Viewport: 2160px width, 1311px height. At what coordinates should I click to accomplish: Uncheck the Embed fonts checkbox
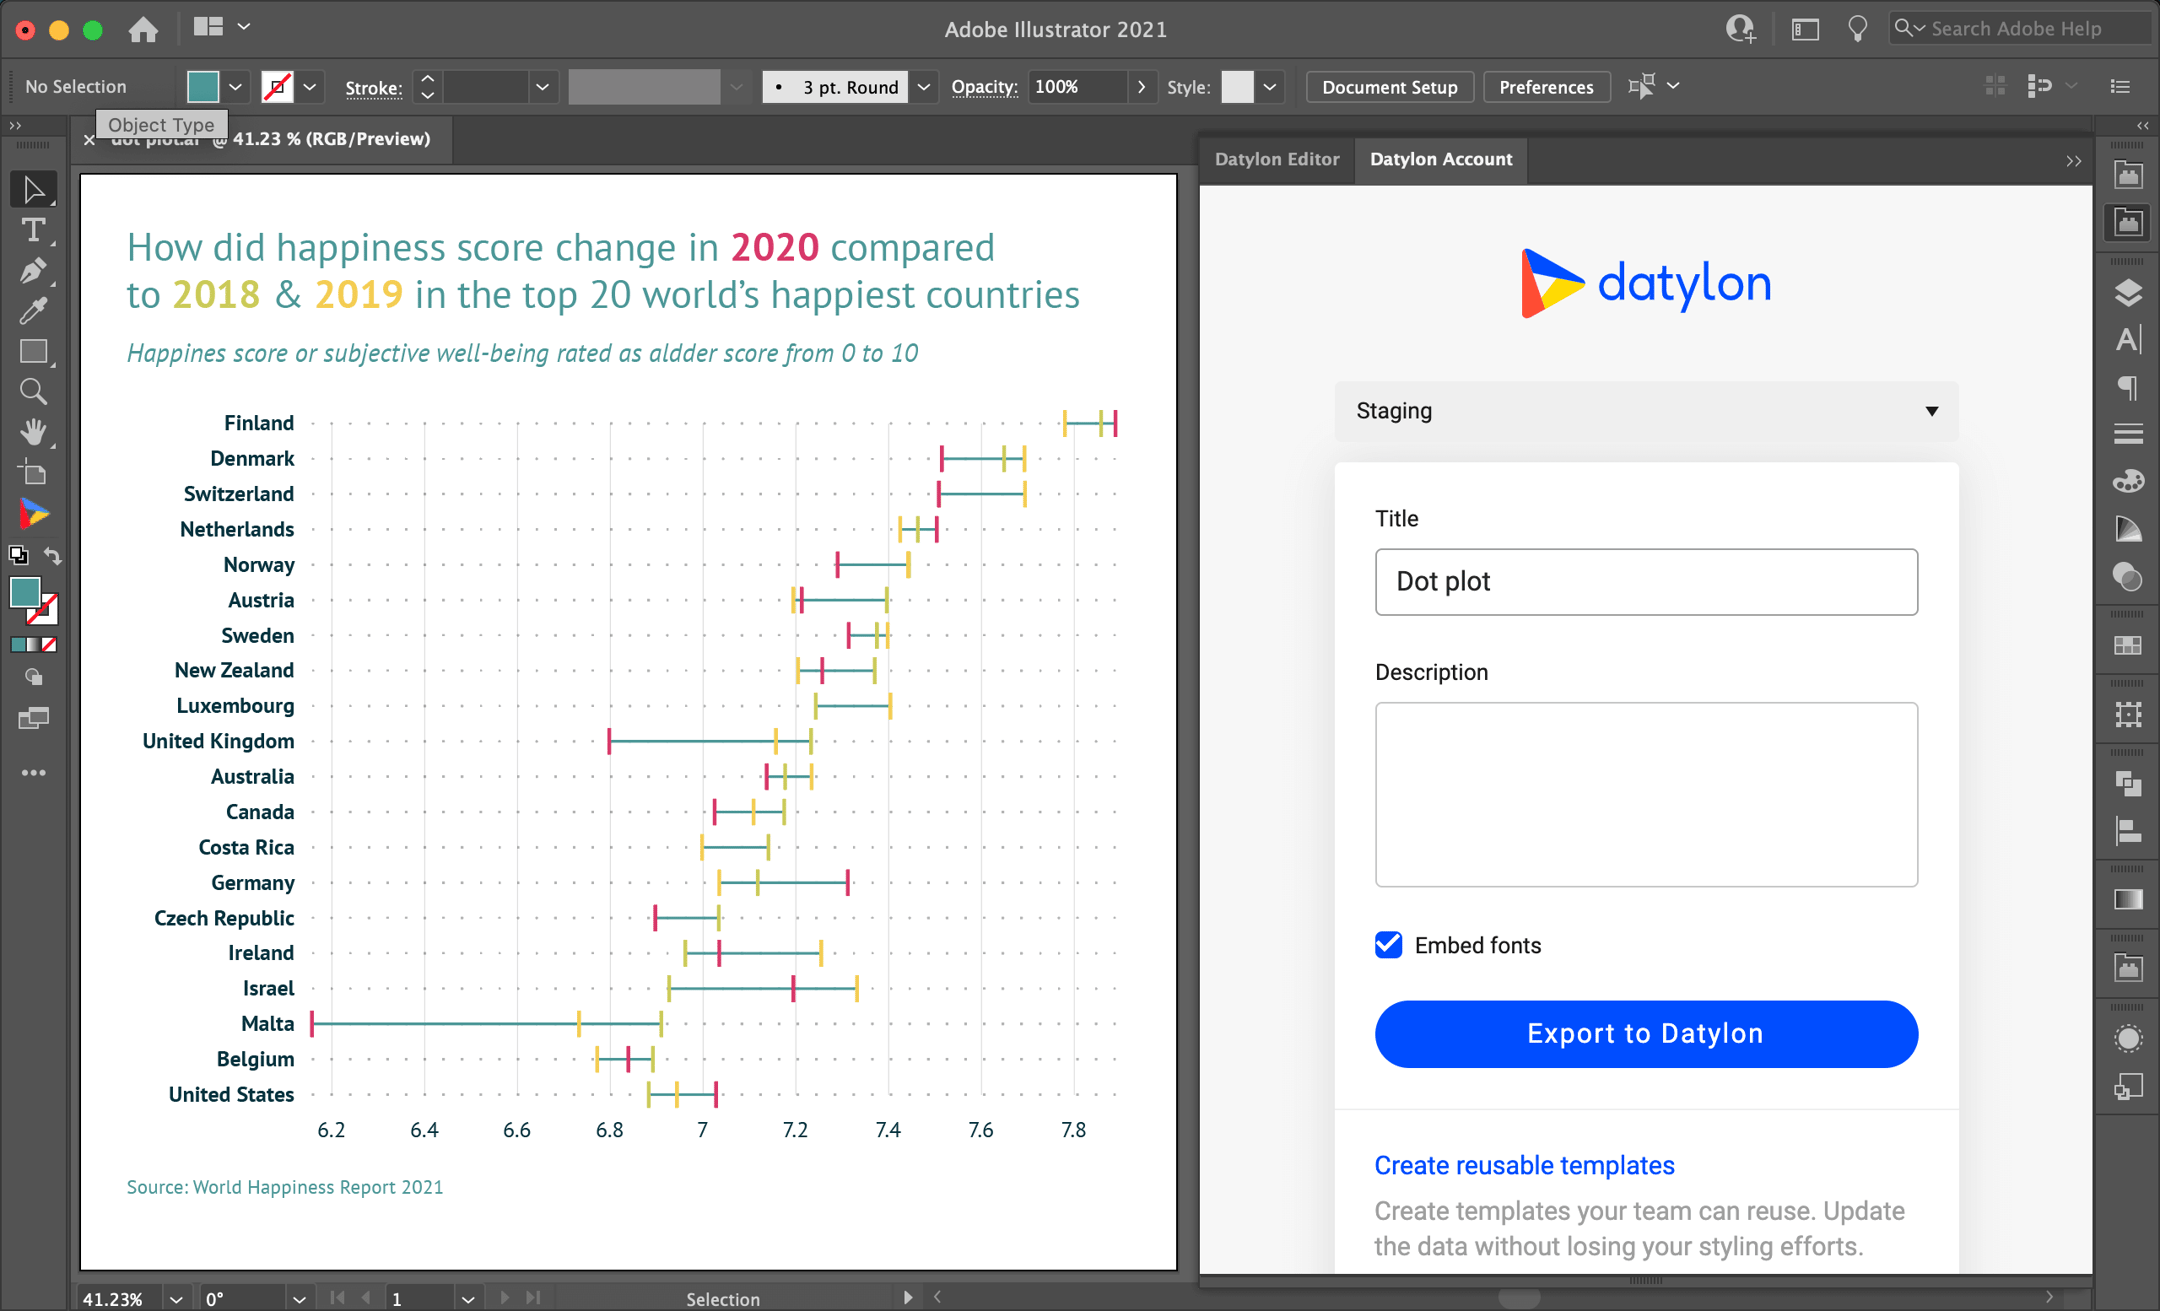pyautogui.click(x=1387, y=944)
